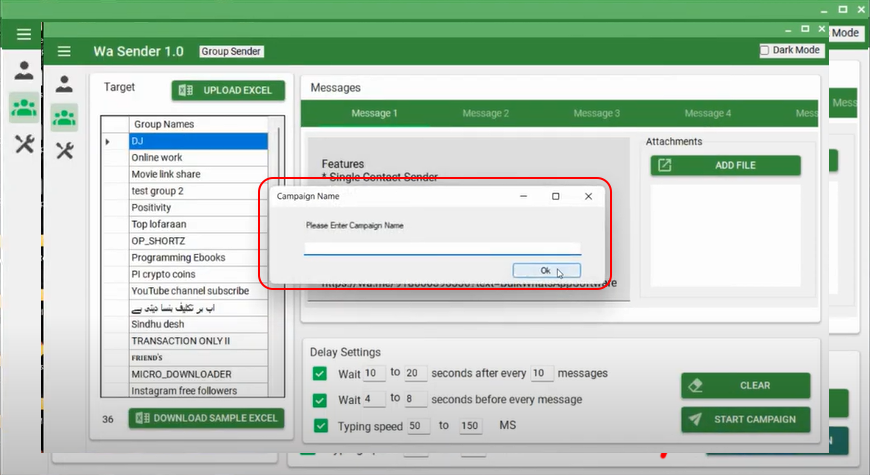Click the Add File attachment button
This screenshot has width=870, height=475.
[x=725, y=165]
